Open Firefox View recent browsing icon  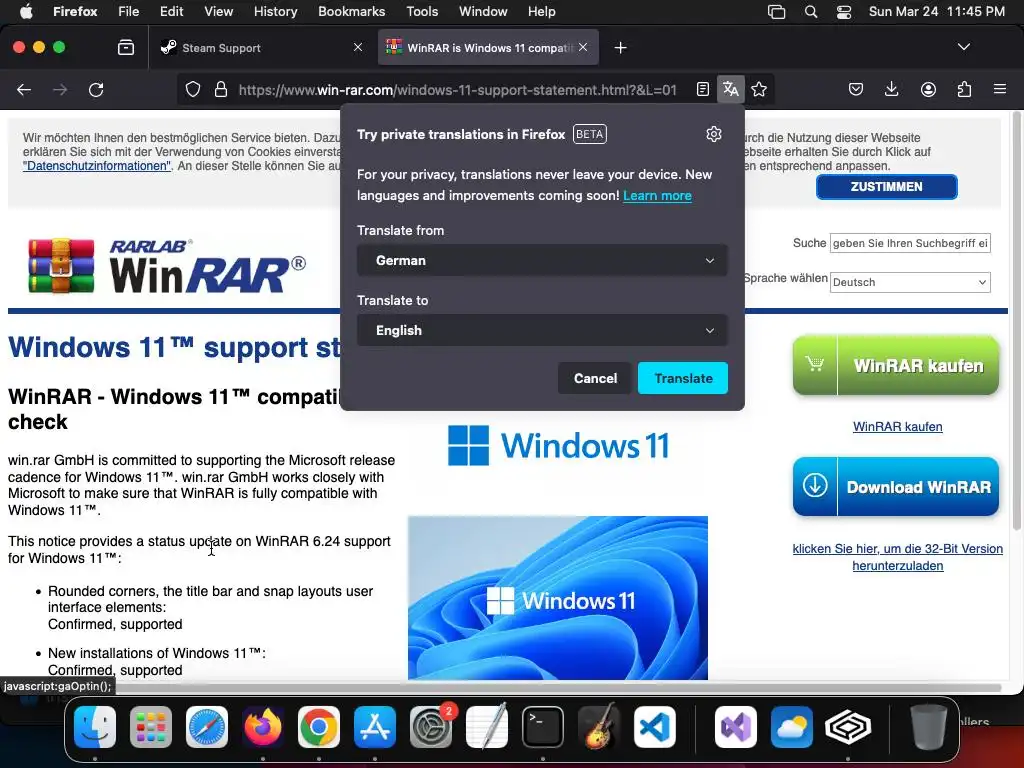pos(126,48)
